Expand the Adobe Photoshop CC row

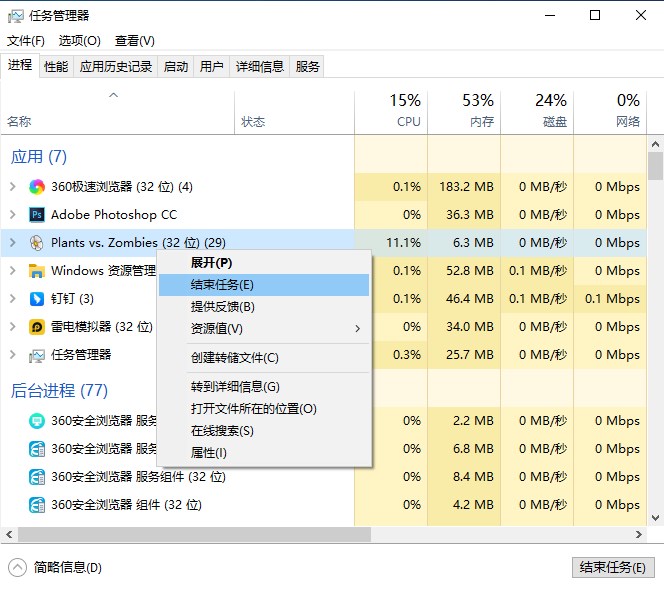[x=13, y=215]
